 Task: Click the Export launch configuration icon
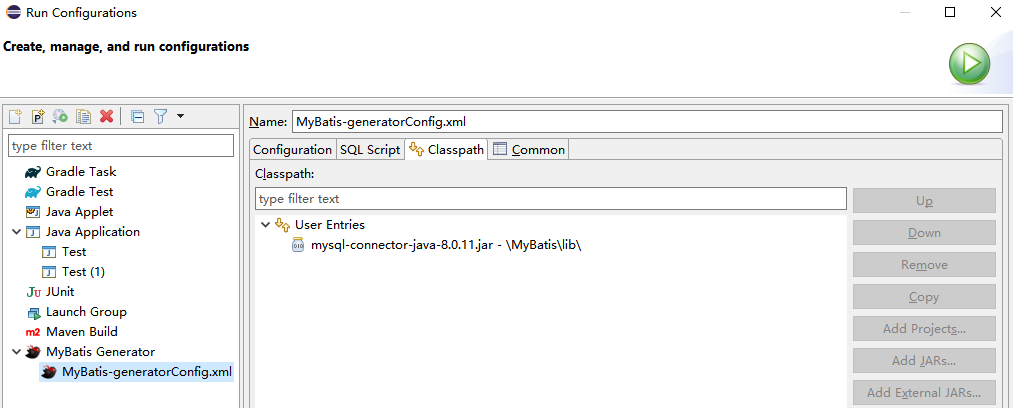point(60,116)
